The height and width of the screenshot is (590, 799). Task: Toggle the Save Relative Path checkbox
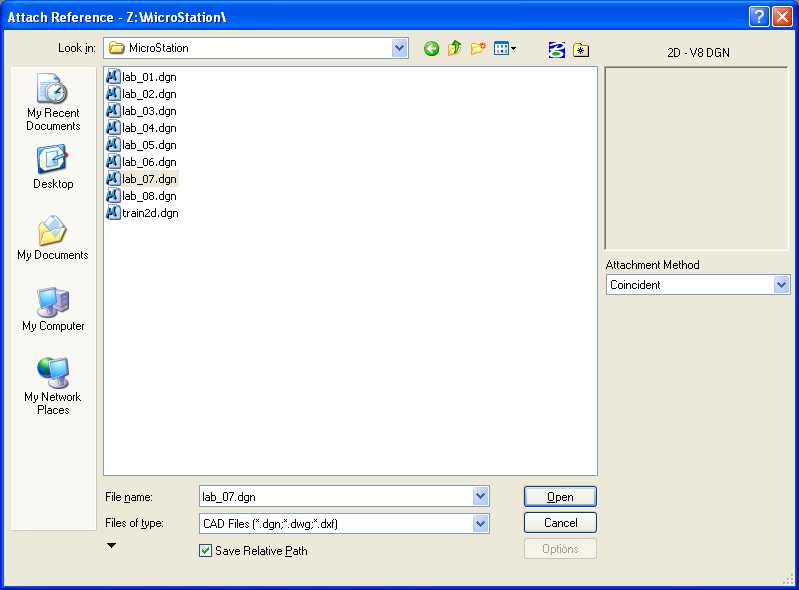pyautogui.click(x=206, y=550)
